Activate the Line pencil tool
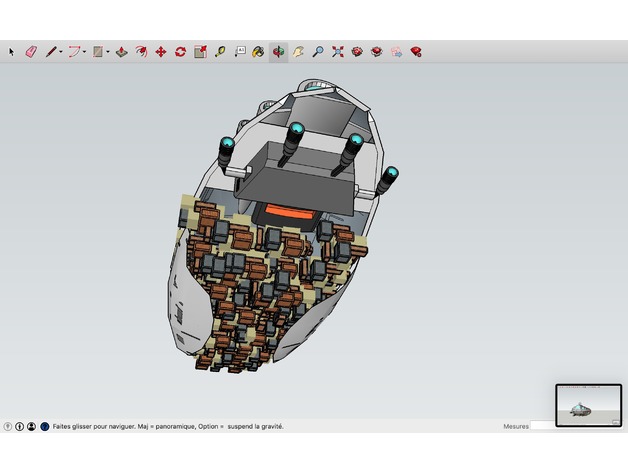The height and width of the screenshot is (472, 628). click(51, 52)
